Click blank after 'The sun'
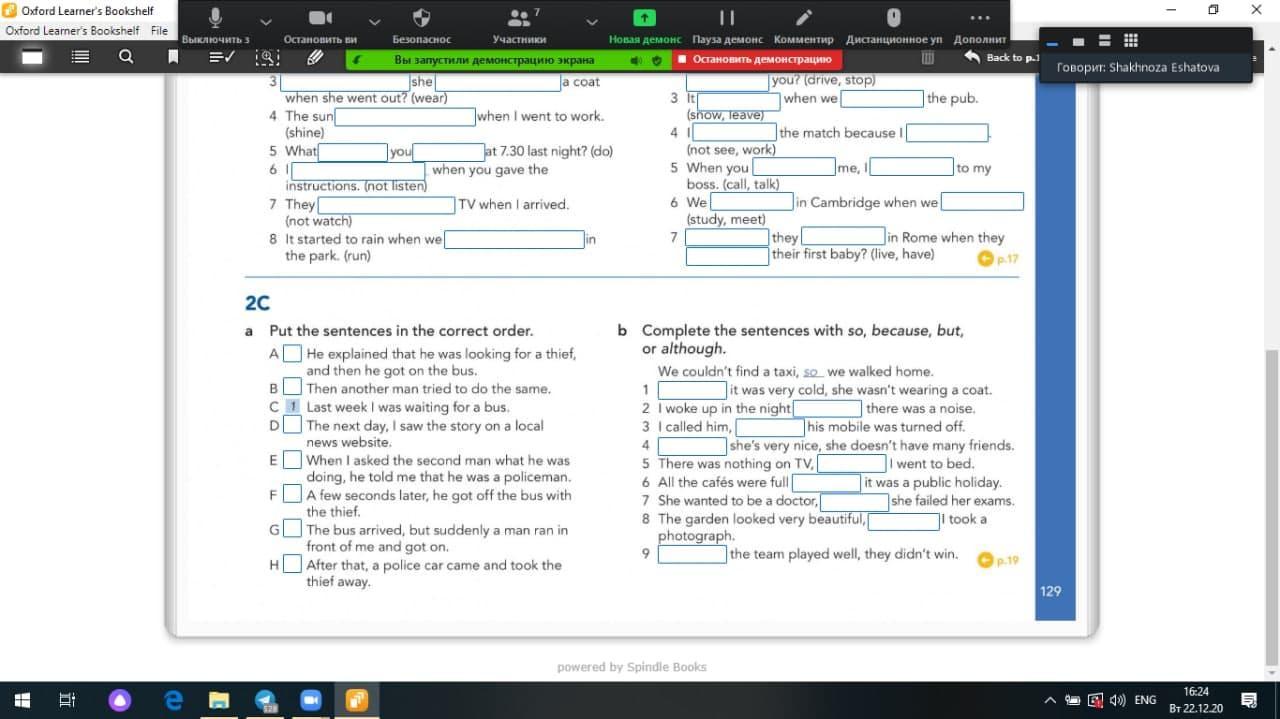 (405, 117)
